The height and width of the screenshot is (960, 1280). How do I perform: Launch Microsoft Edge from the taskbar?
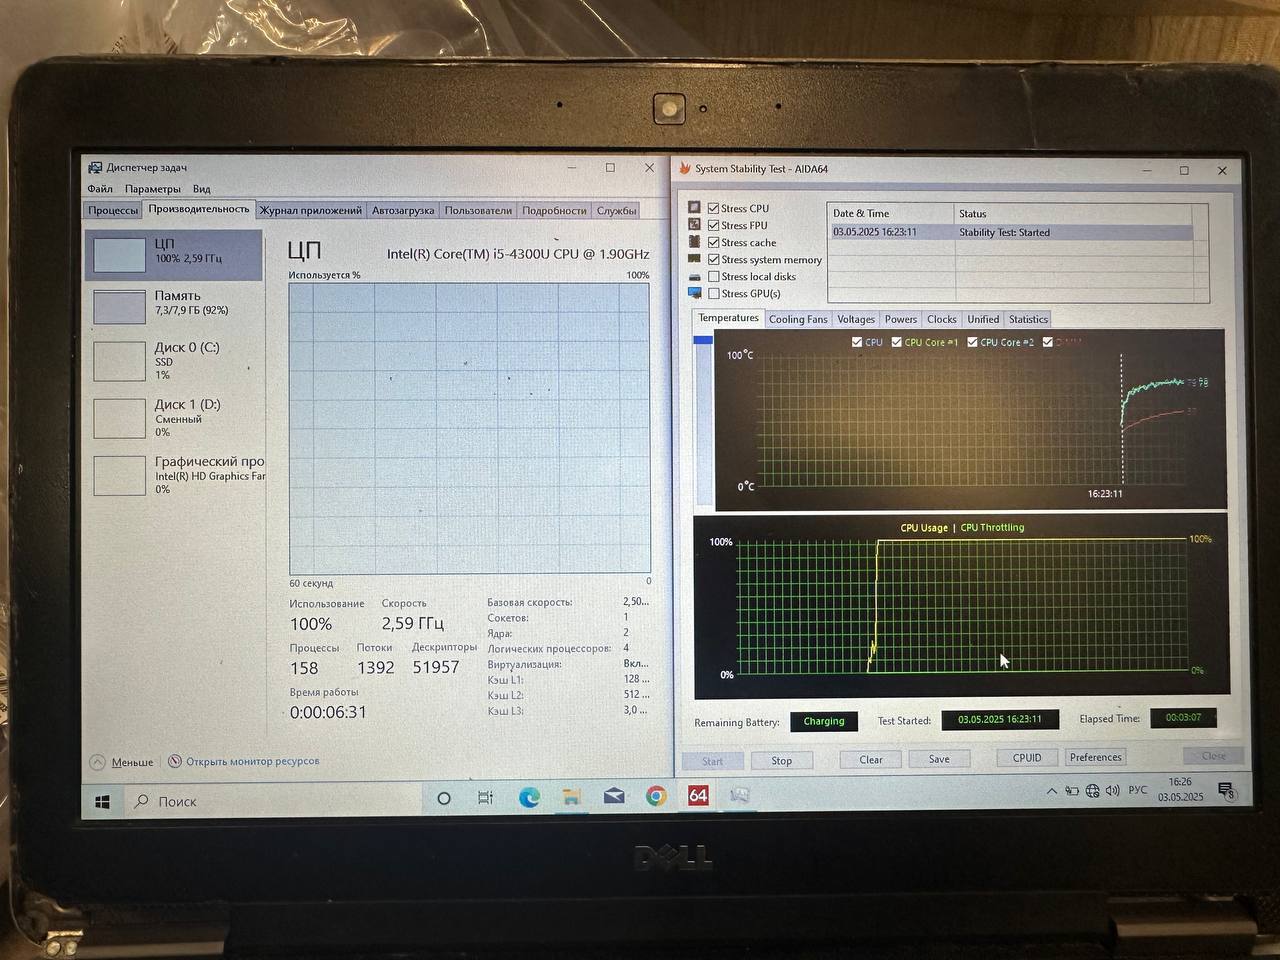(x=529, y=797)
